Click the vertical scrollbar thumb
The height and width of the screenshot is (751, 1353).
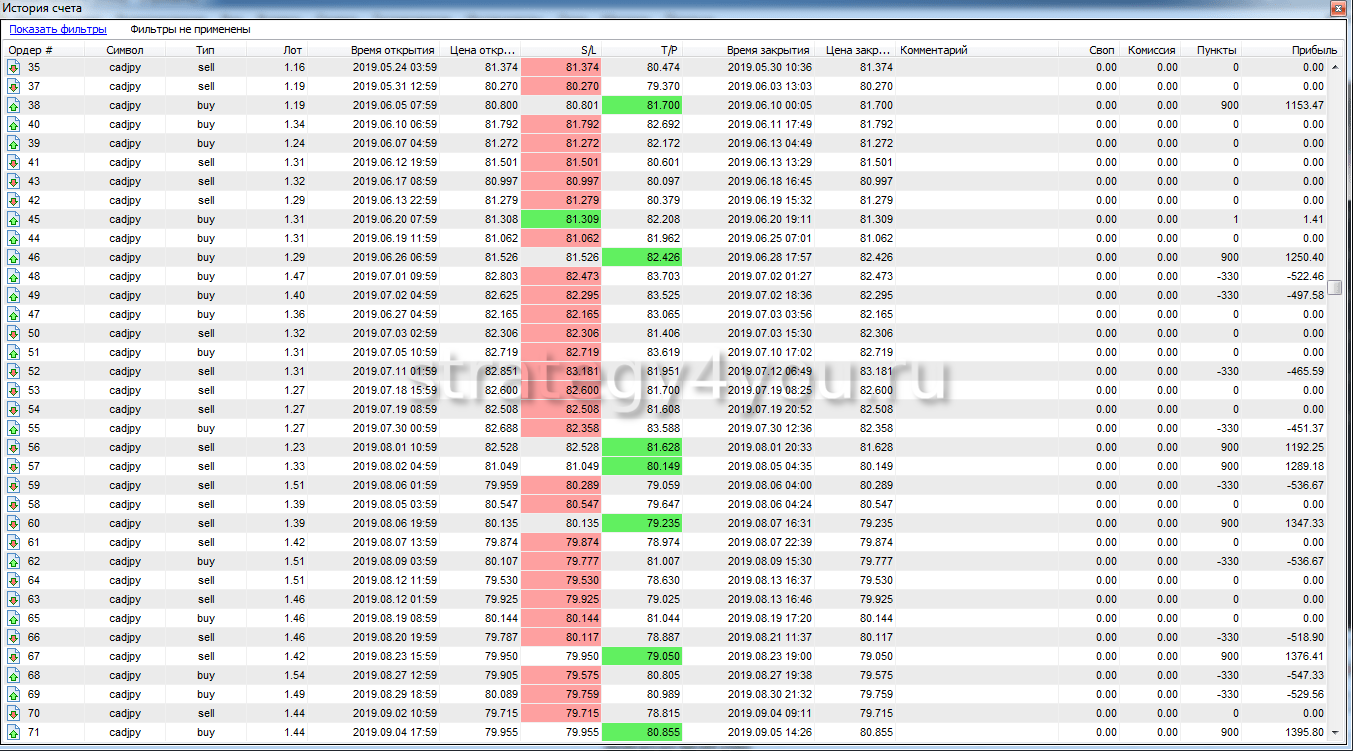(x=1334, y=288)
